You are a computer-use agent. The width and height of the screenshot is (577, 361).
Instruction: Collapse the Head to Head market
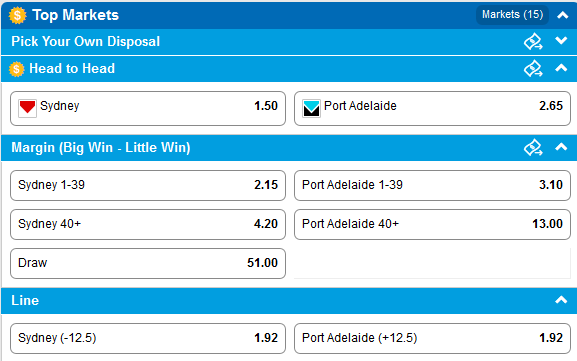561,68
